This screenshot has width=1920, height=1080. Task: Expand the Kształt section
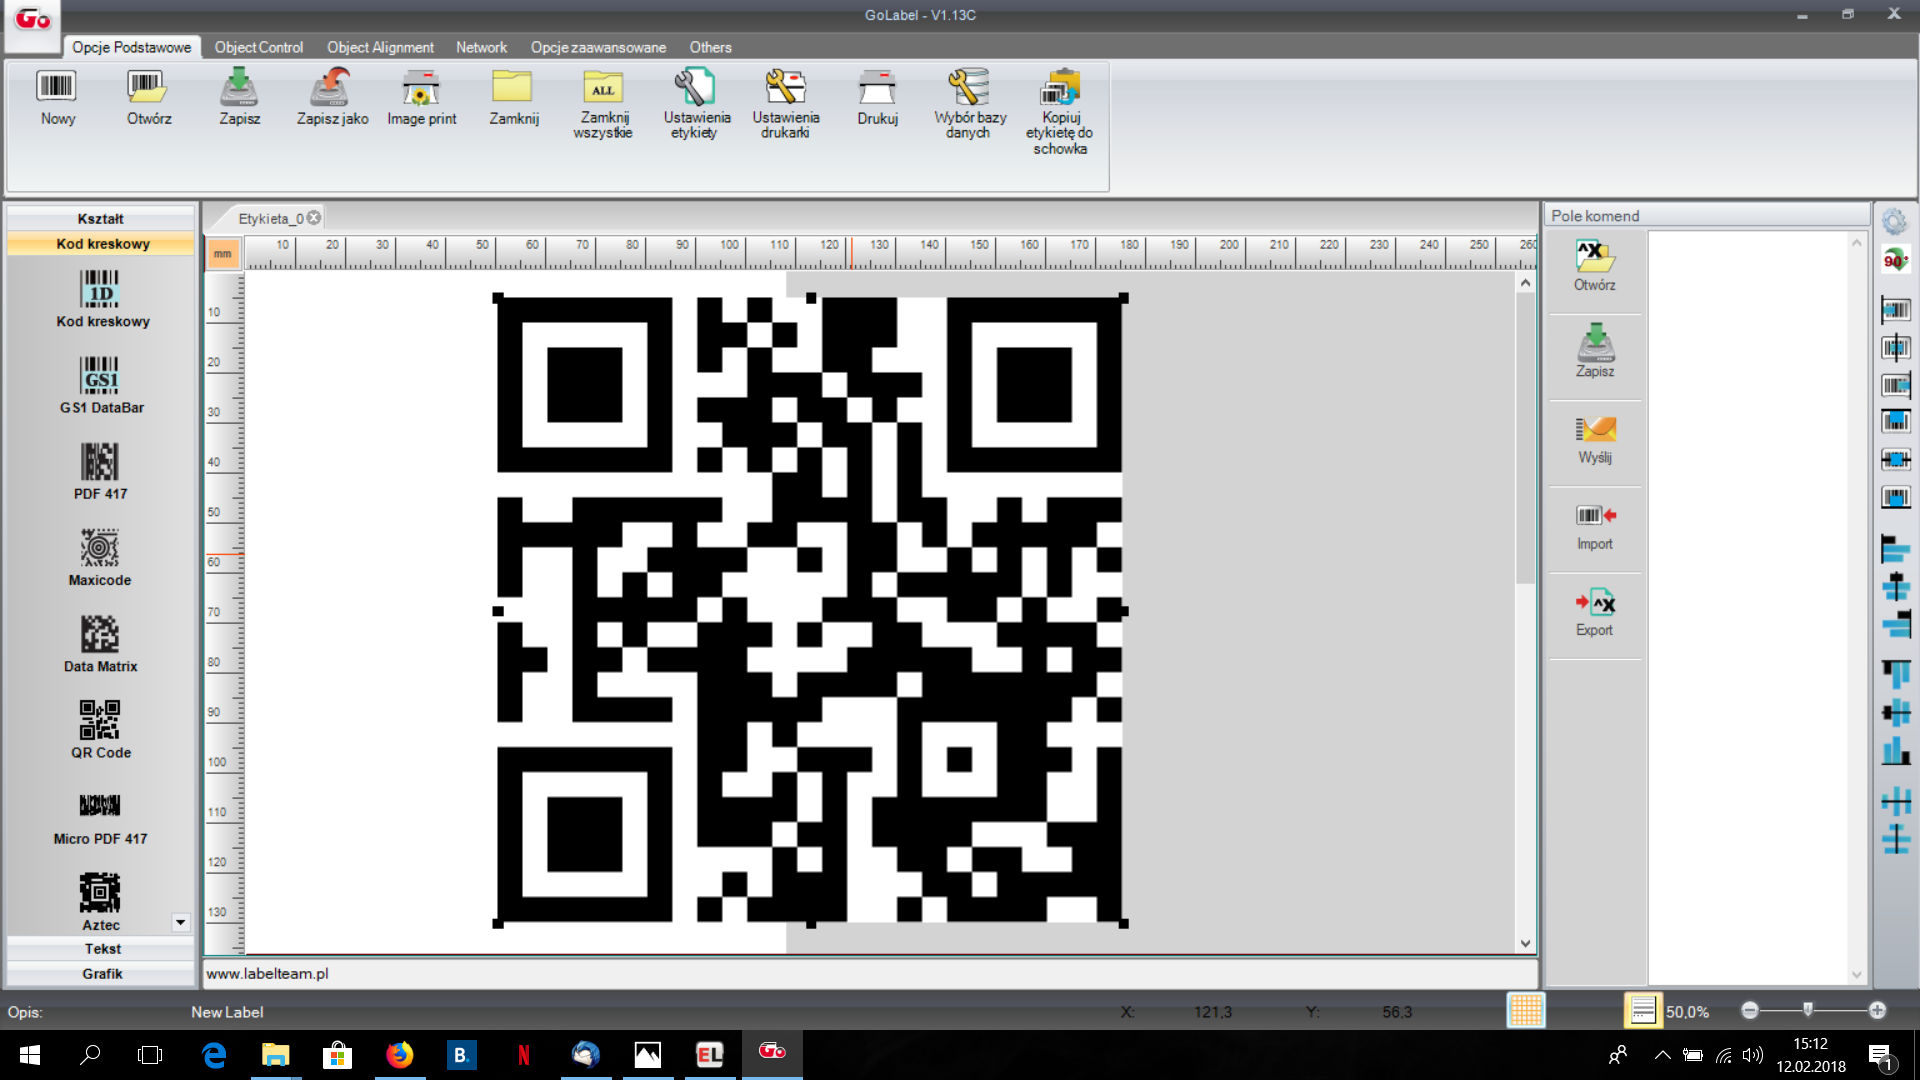100,218
